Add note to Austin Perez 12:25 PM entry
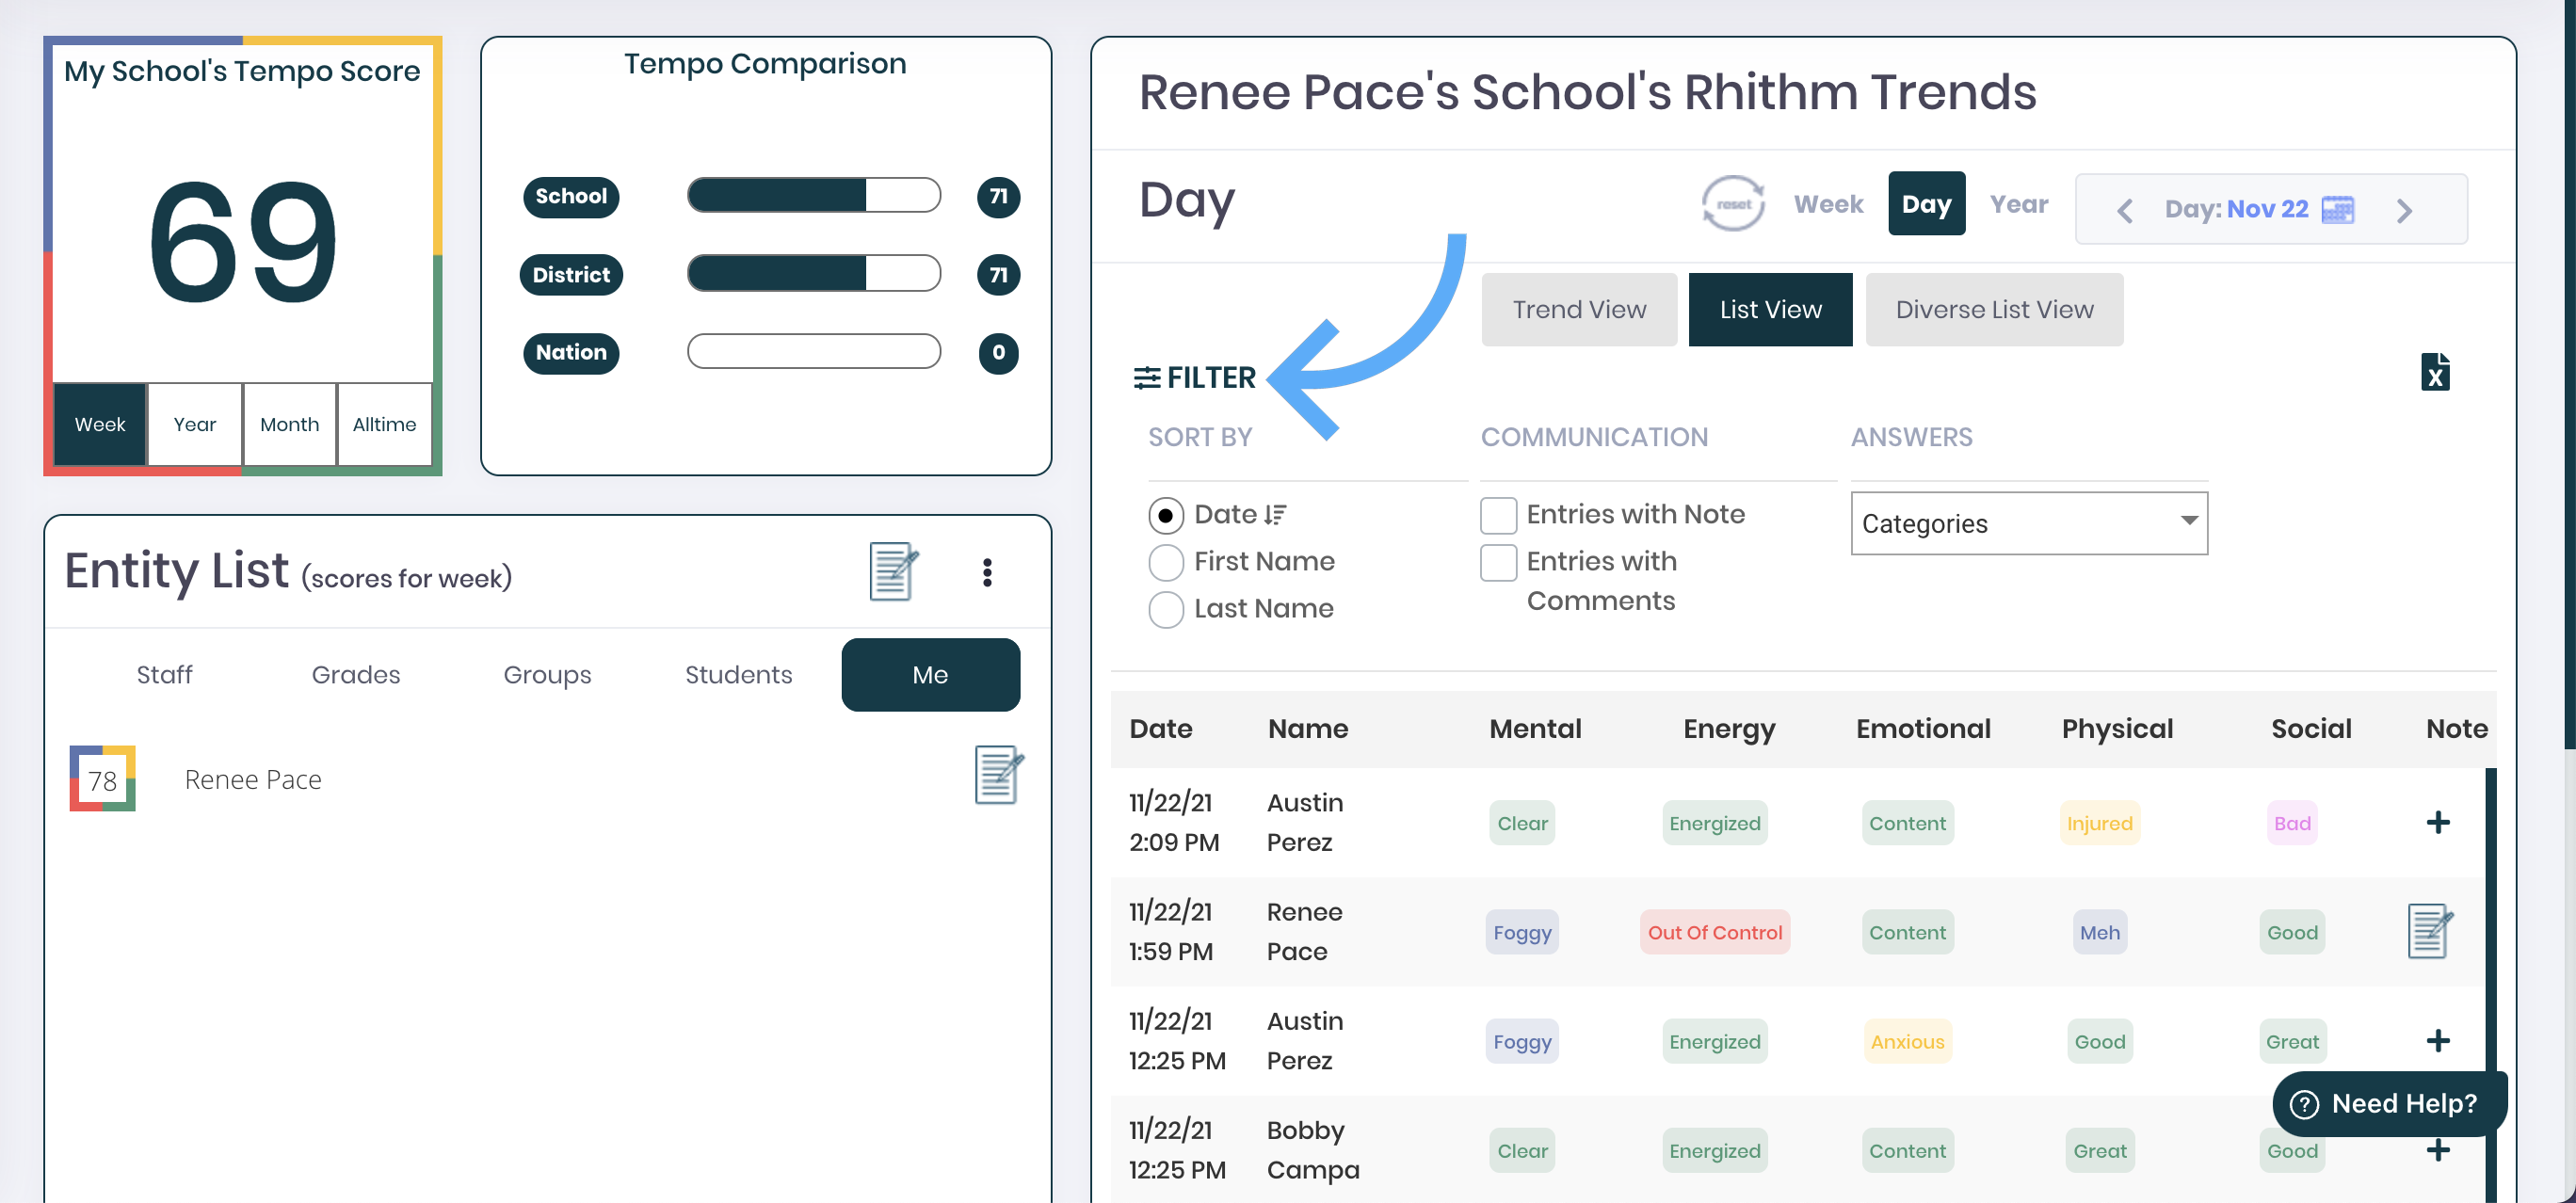 tap(2438, 1041)
